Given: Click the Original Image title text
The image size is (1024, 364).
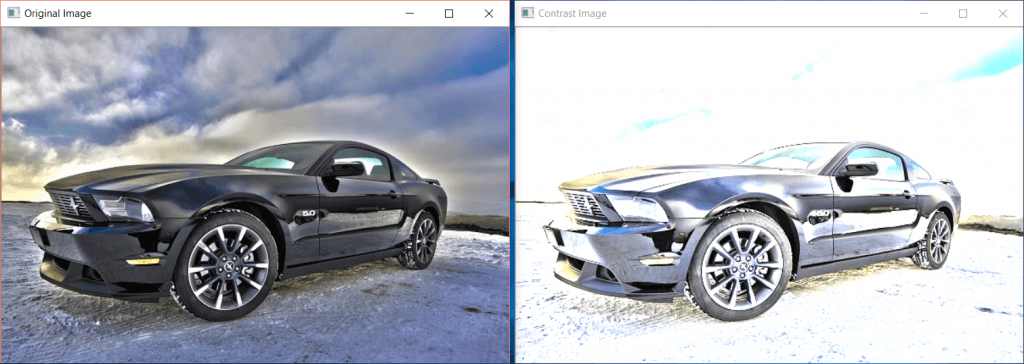Looking at the screenshot, I should click(57, 13).
